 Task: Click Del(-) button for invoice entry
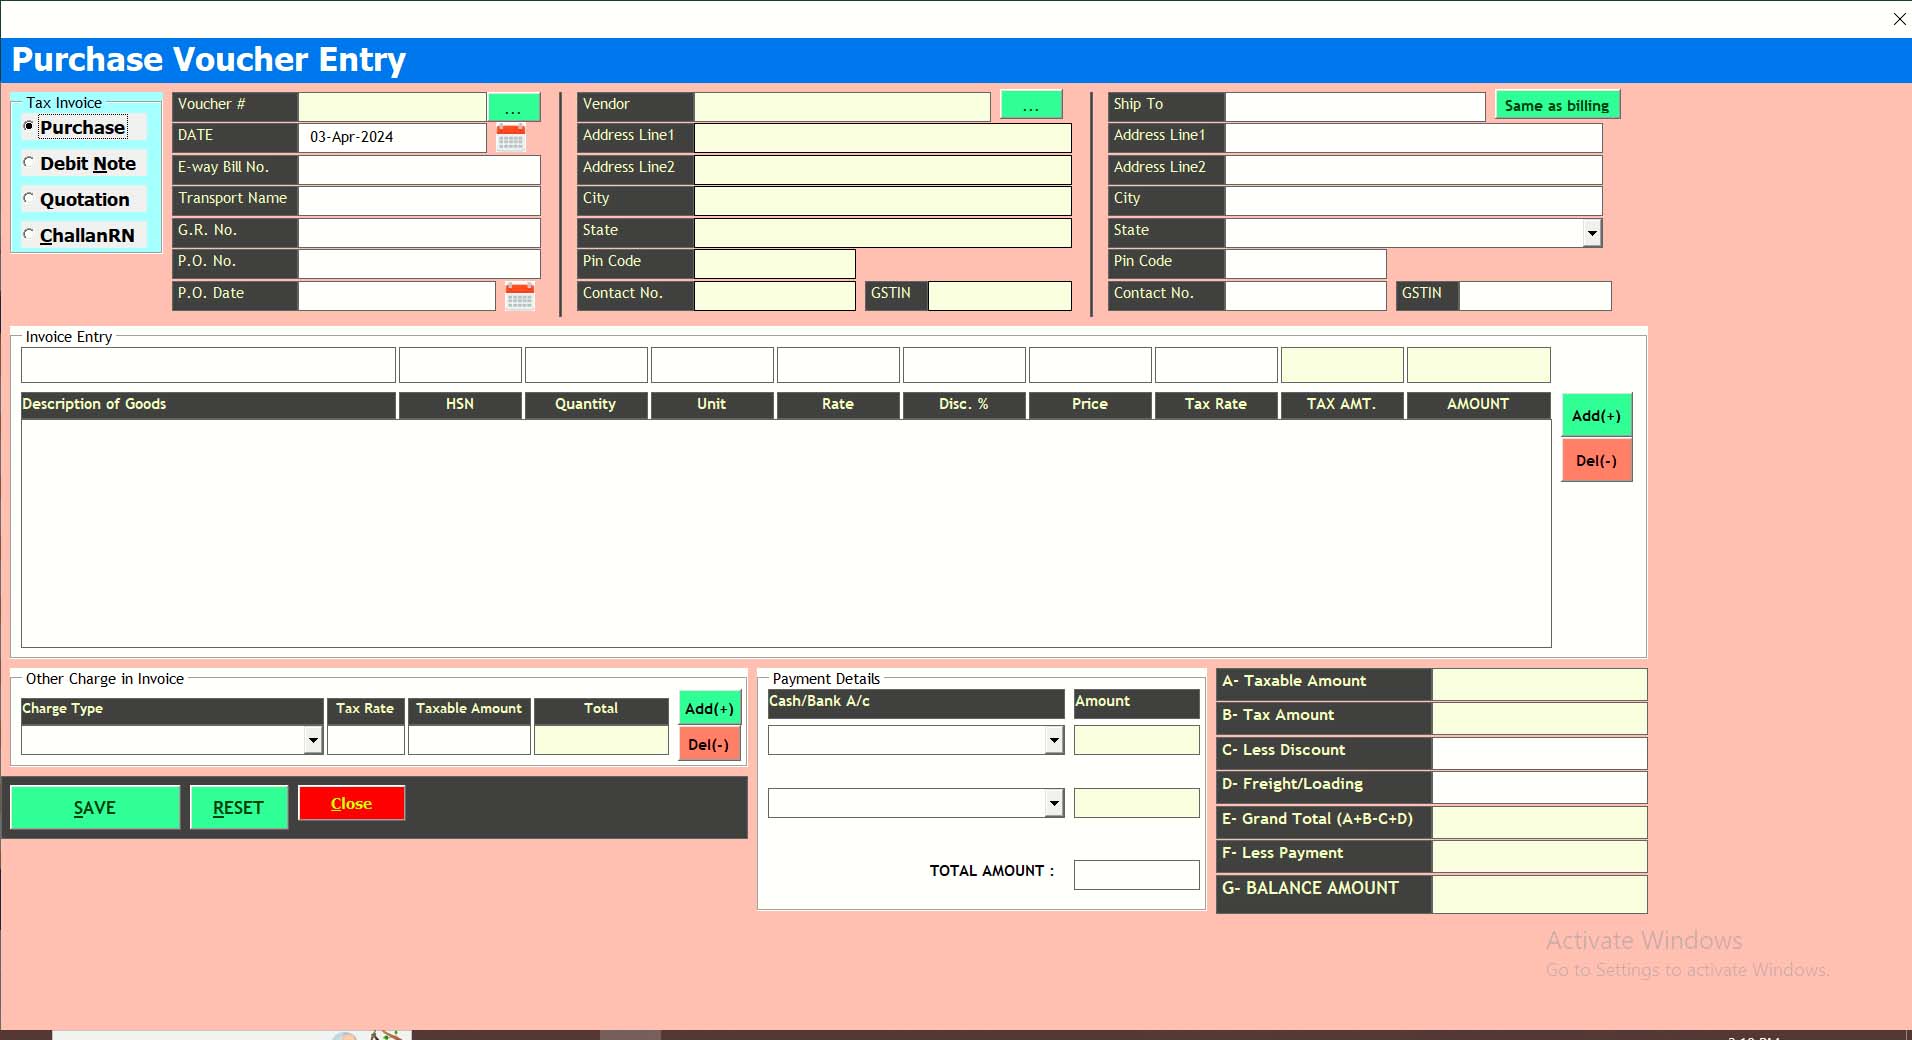(x=1596, y=461)
